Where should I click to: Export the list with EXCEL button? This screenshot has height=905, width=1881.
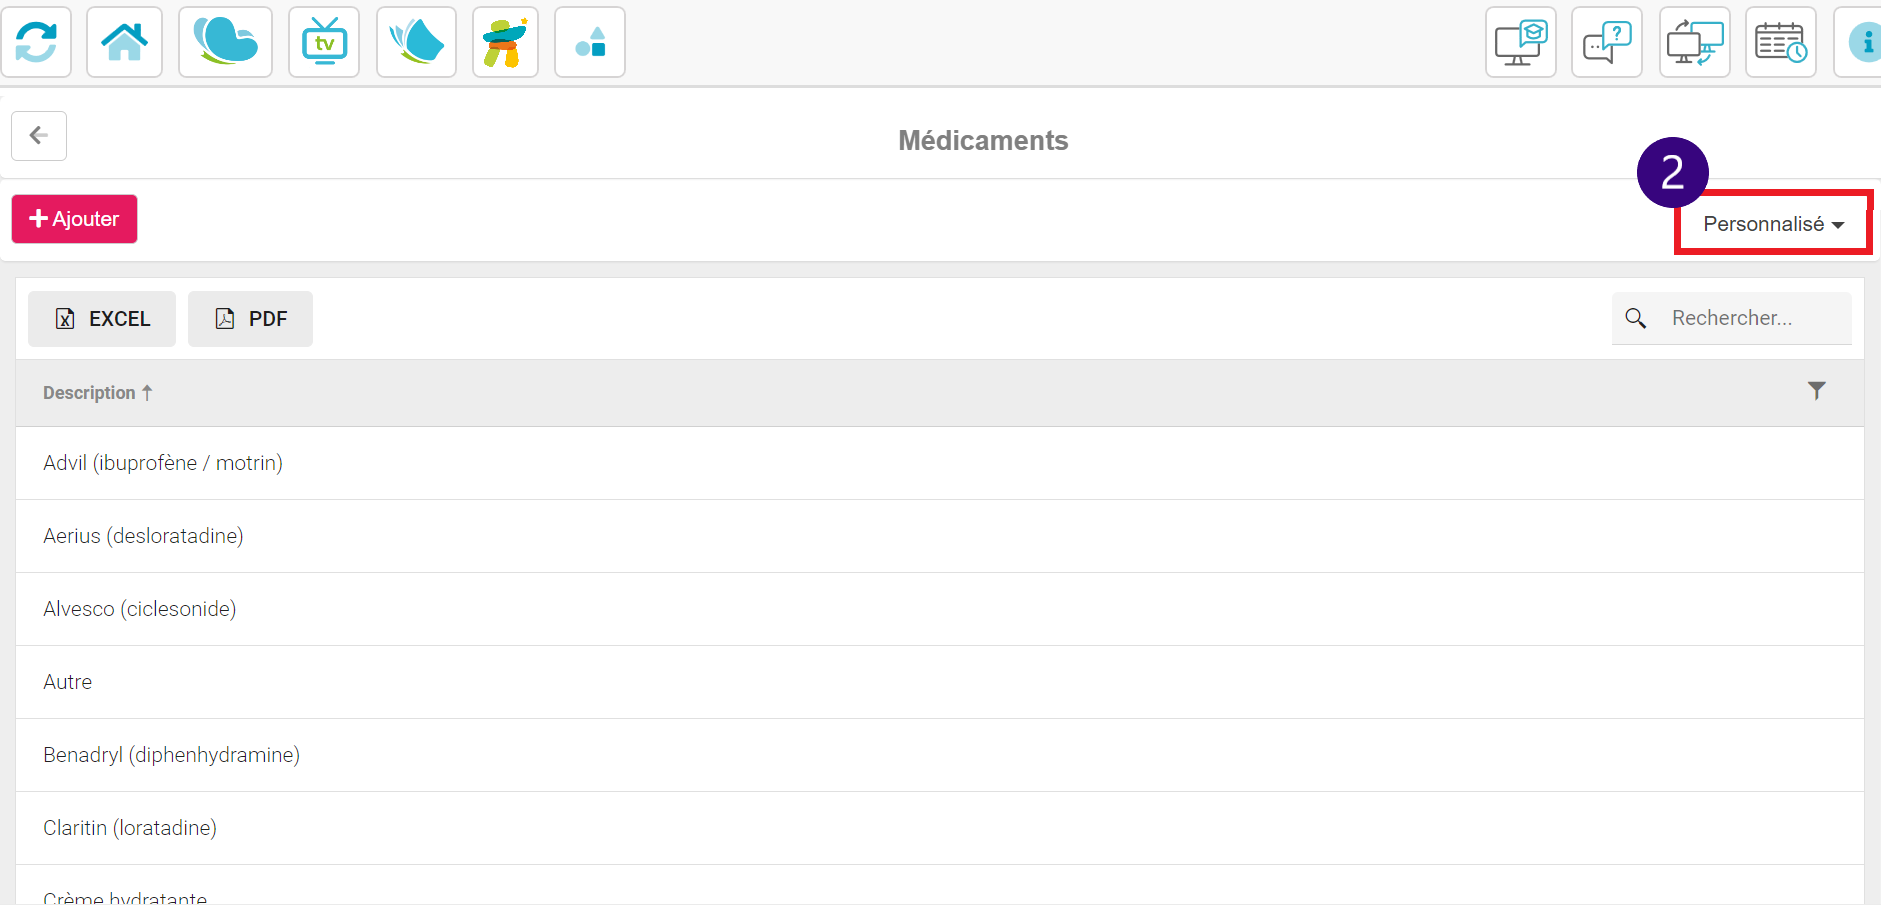pos(102,319)
